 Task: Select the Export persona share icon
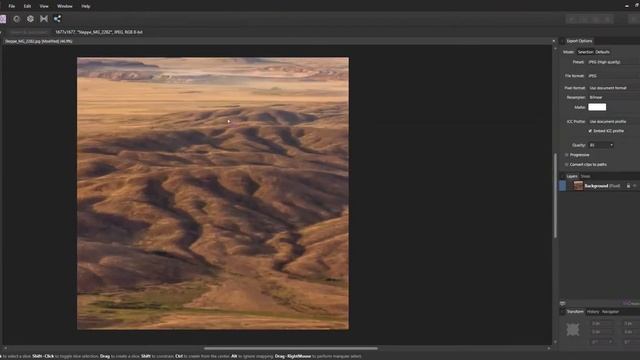[x=57, y=19]
